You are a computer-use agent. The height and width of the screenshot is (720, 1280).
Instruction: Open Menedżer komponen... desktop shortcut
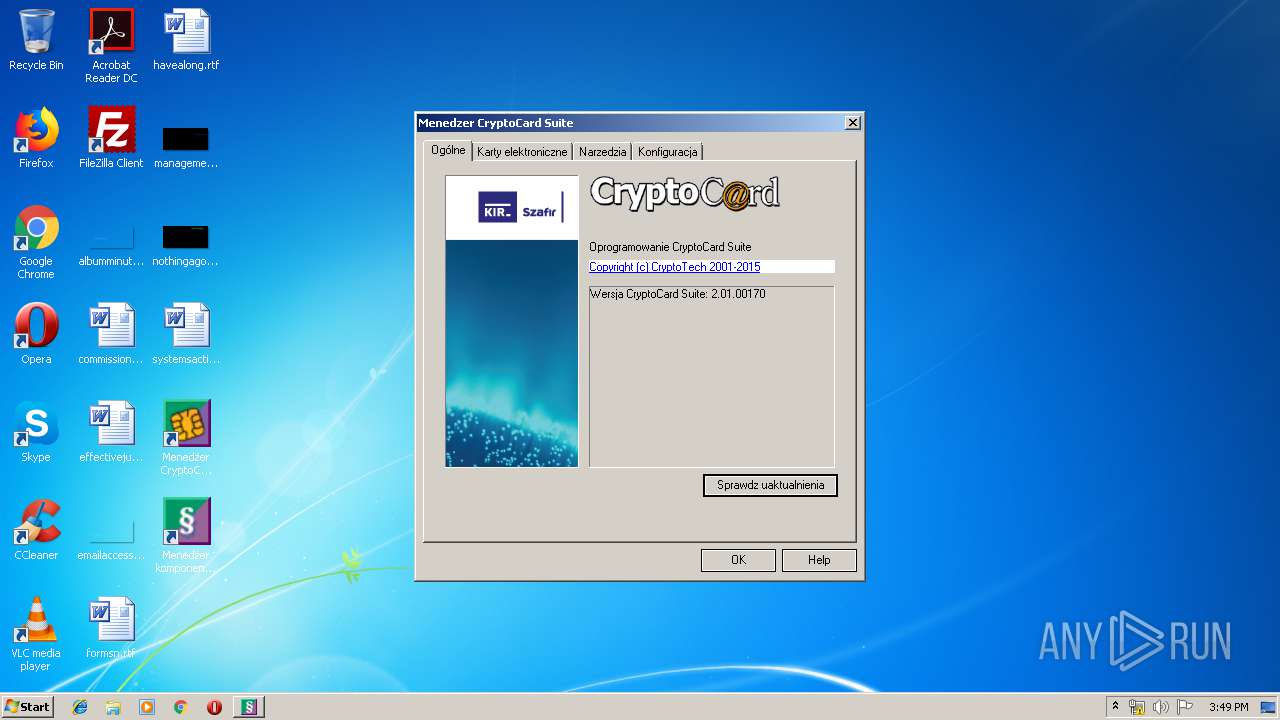(x=186, y=536)
